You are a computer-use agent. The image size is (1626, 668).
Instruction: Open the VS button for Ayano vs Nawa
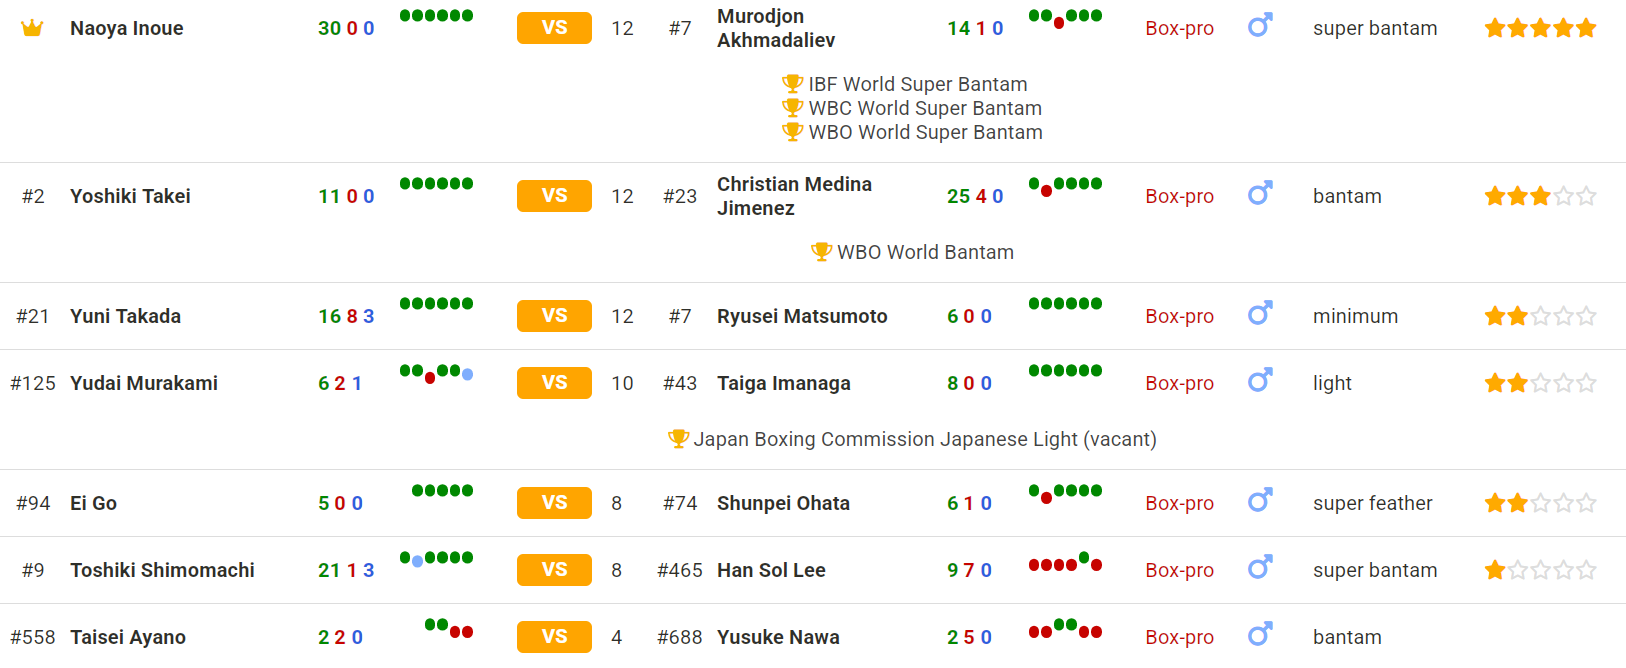click(x=554, y=637)
